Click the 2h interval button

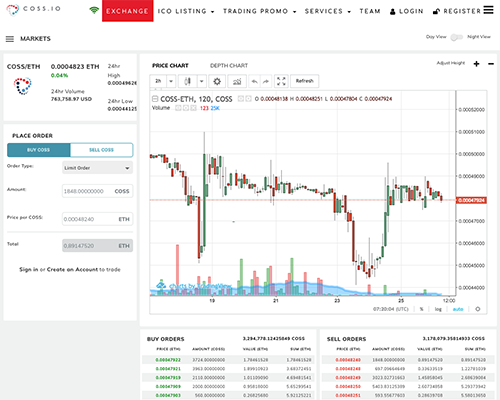click(158, 81)
